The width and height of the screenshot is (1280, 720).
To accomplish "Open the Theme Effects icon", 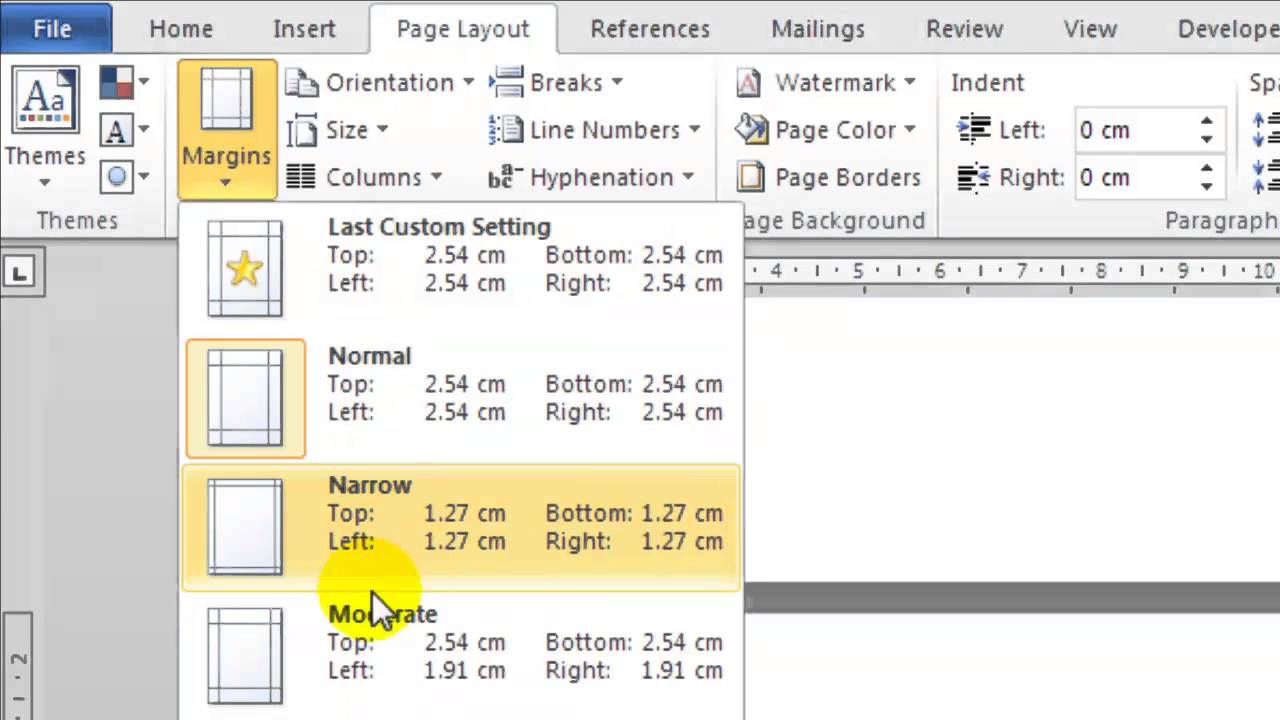I will [x=117, y=178].
